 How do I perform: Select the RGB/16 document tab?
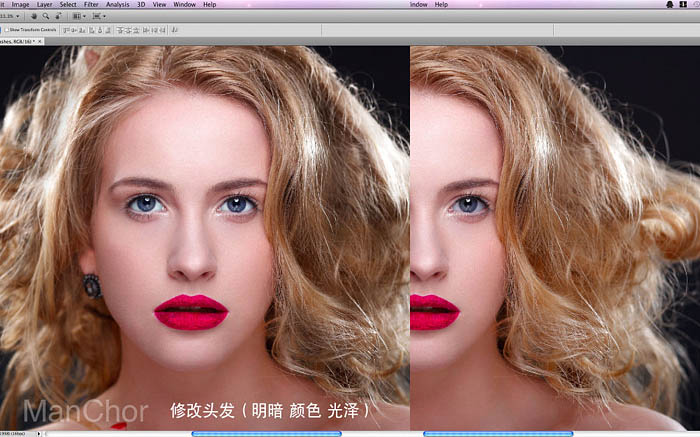[17, 41]
